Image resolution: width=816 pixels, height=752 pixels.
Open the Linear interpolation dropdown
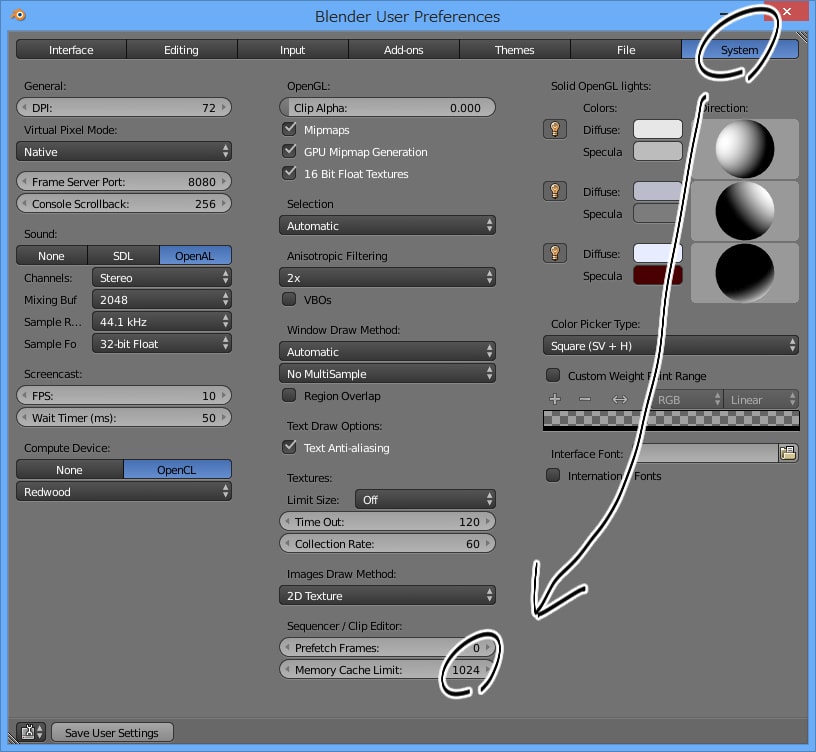(x=761, y=399)
